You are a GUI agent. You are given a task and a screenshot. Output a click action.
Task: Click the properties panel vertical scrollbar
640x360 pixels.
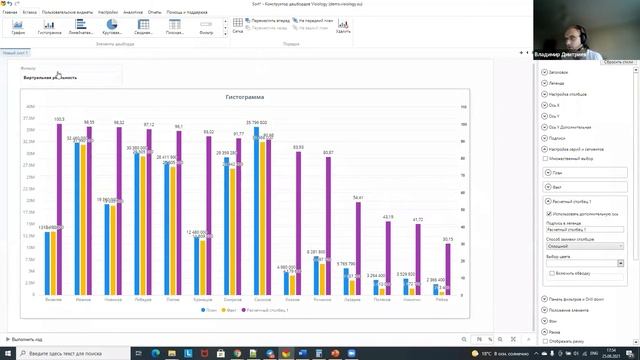coord(636,204)
